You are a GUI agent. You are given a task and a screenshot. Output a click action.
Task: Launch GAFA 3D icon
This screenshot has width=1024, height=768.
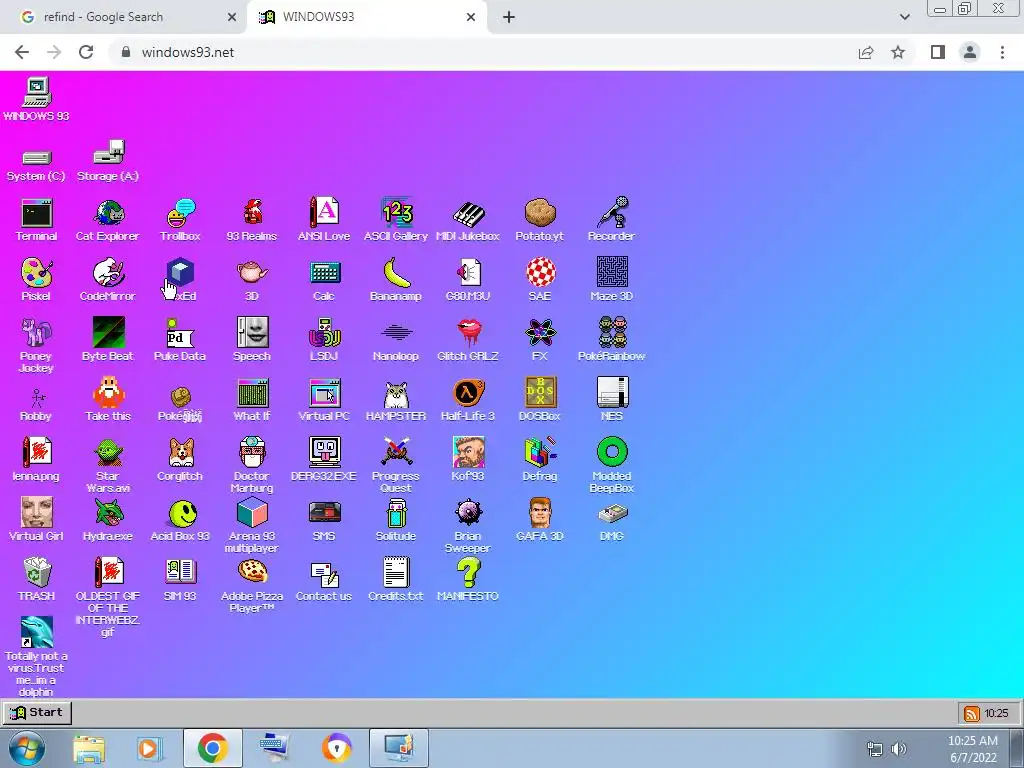(540, 520)
